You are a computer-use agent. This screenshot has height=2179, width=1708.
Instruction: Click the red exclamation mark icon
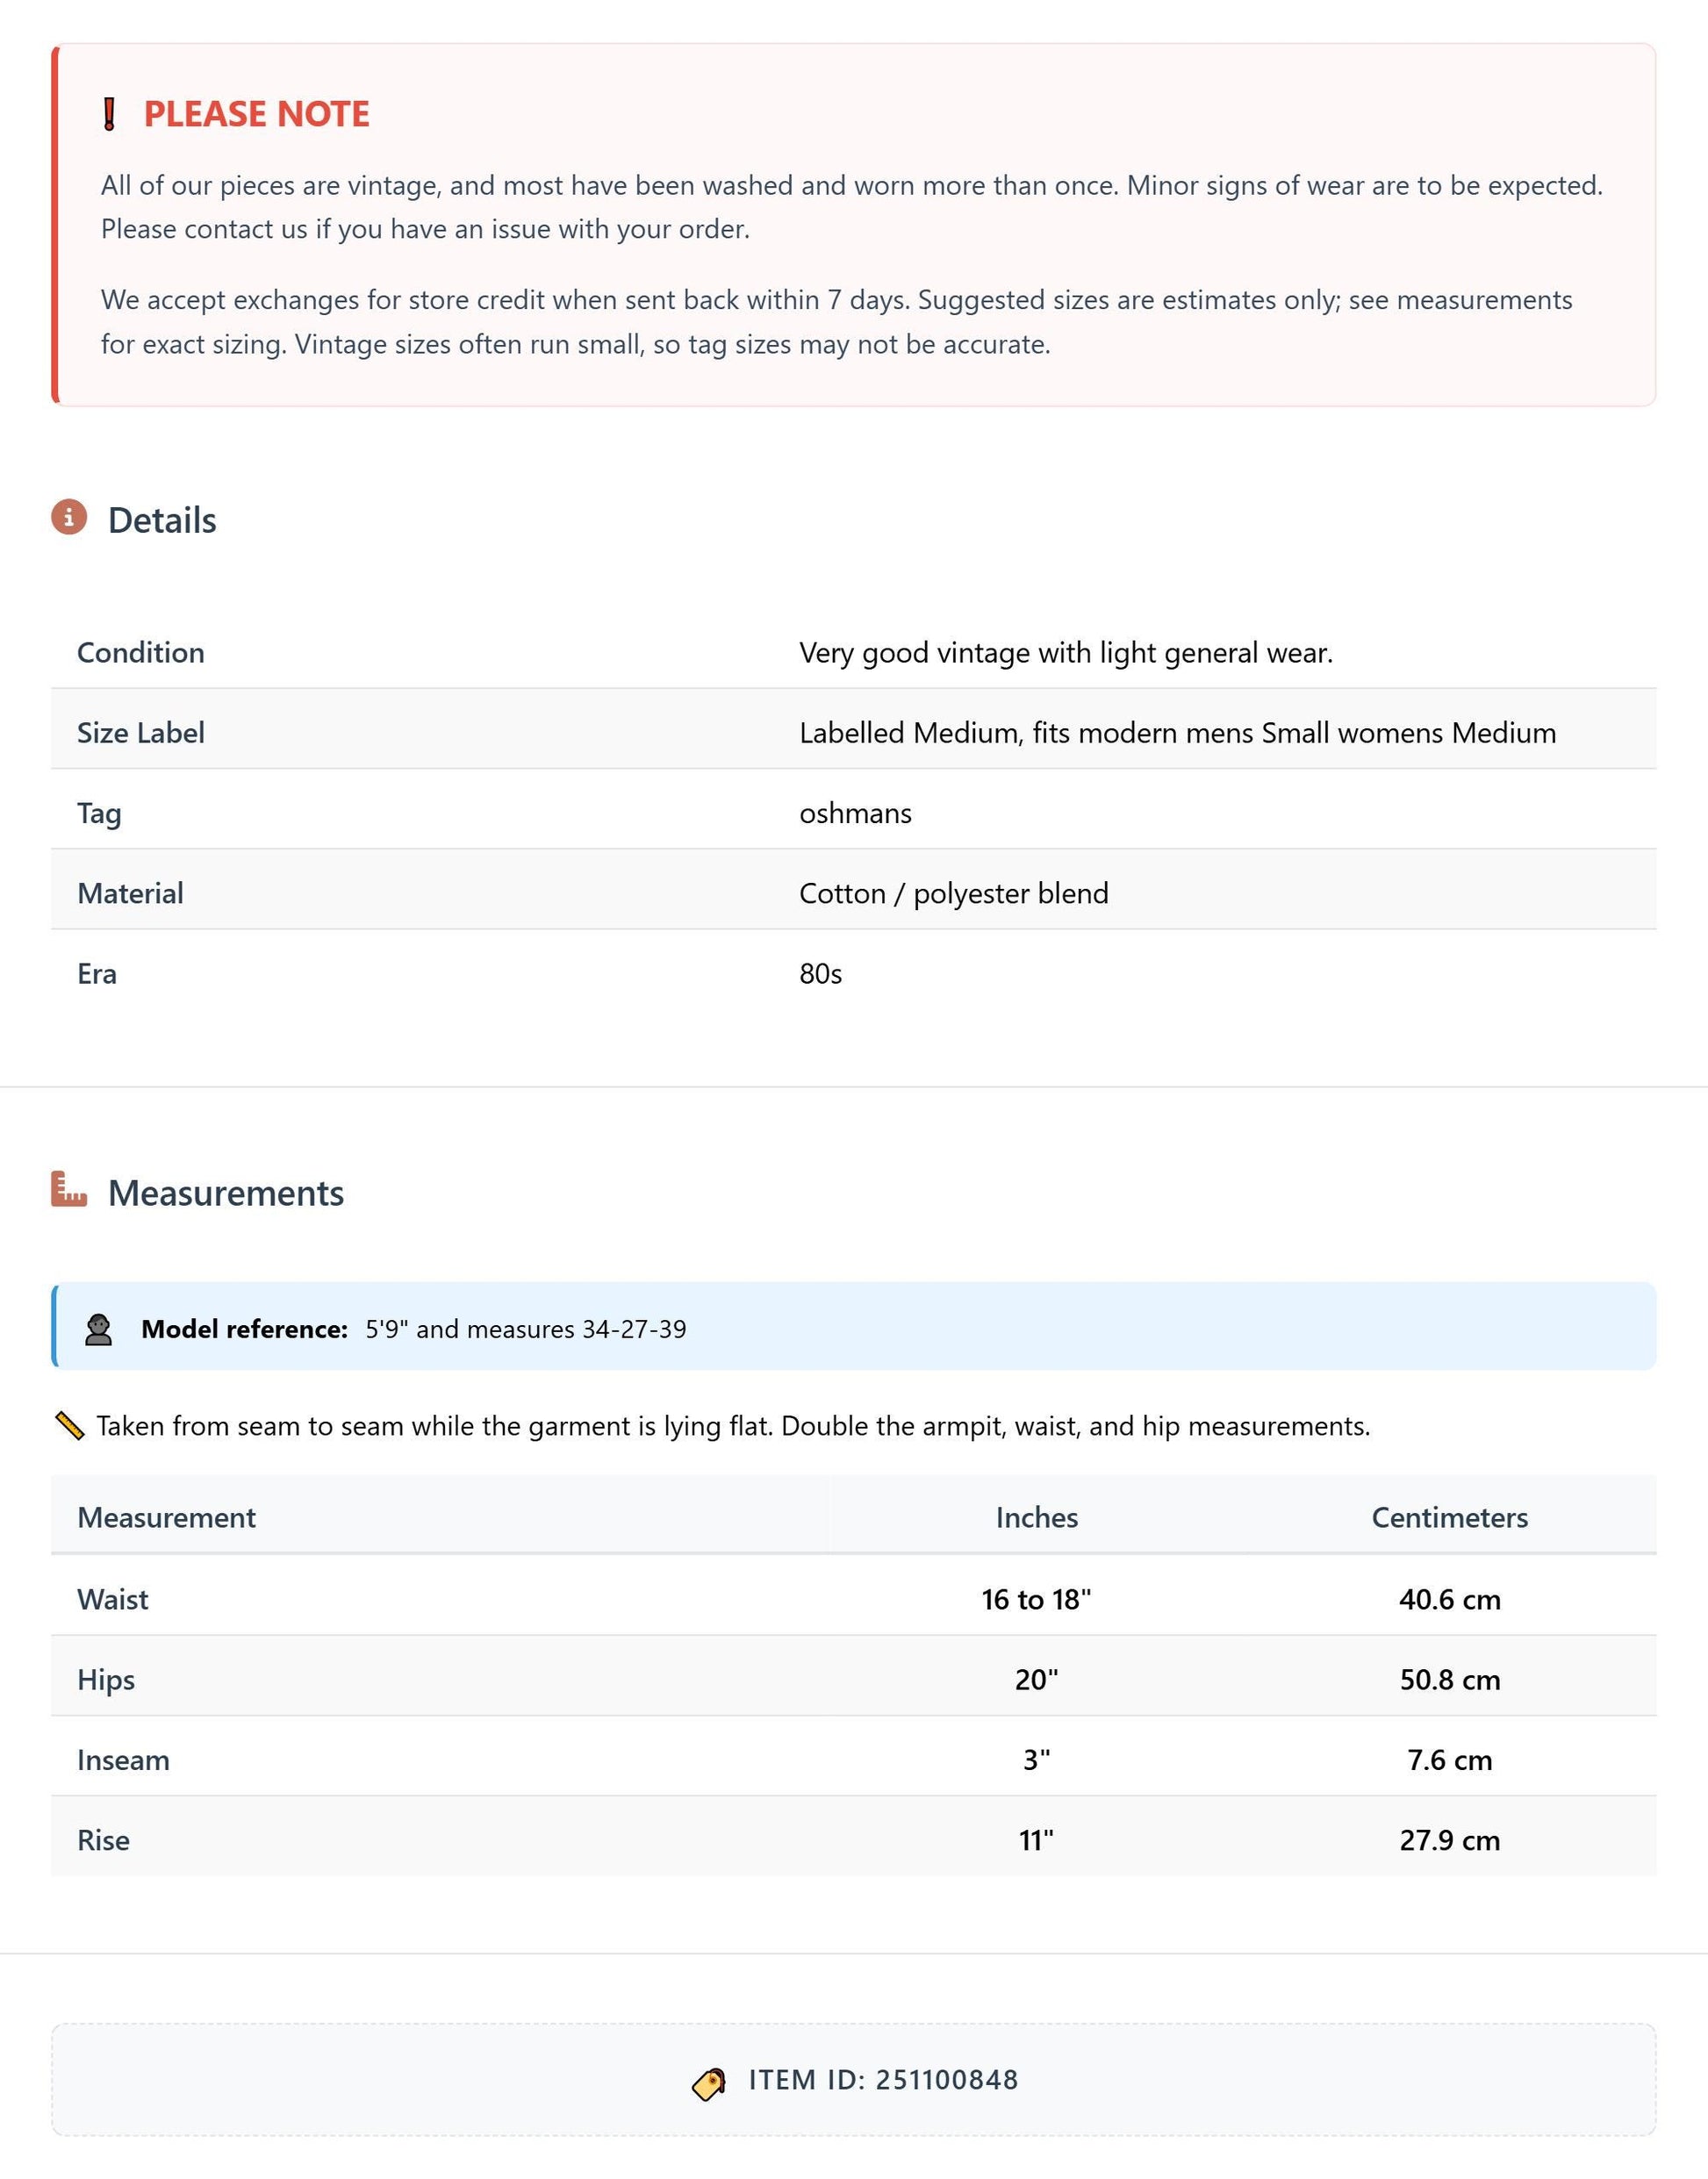click(x=110, y=114)
